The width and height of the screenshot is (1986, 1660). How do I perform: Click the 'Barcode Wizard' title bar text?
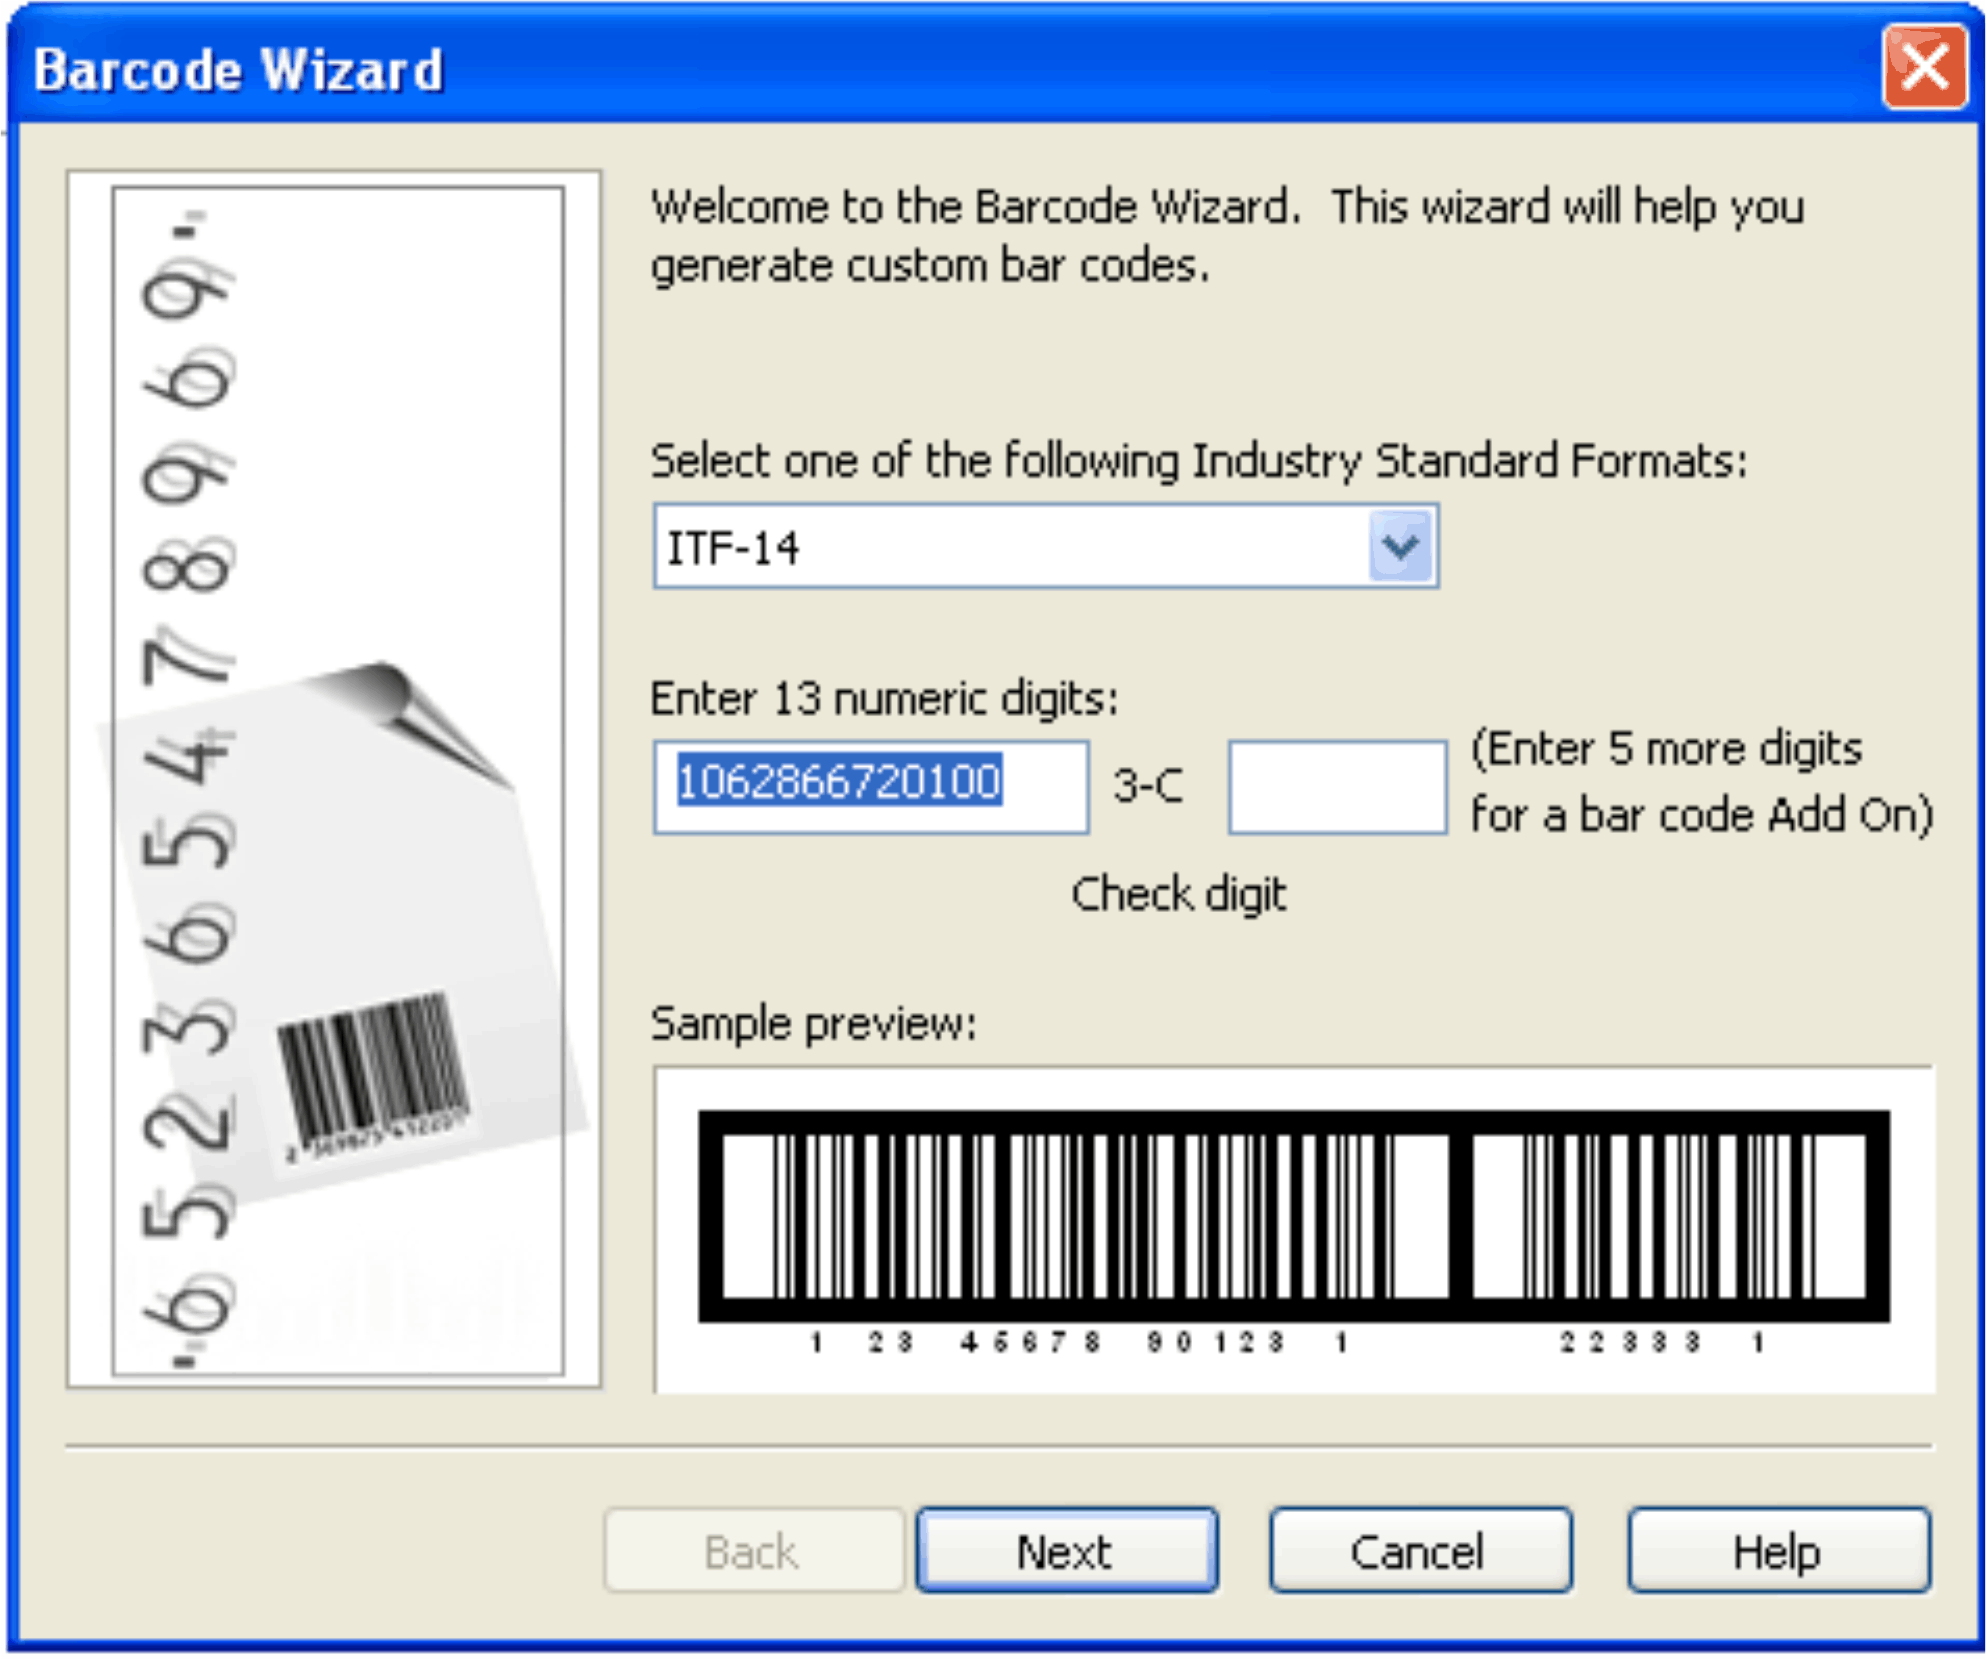pos(238,70)
